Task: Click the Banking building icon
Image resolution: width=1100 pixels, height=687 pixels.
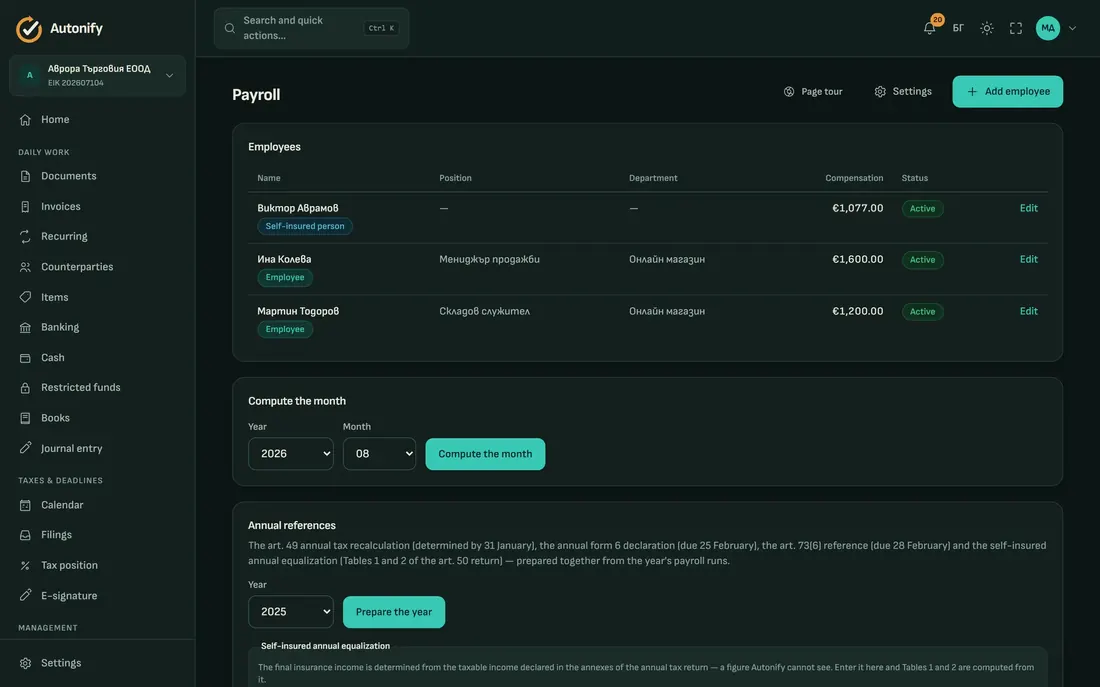Action: point(25,327)
